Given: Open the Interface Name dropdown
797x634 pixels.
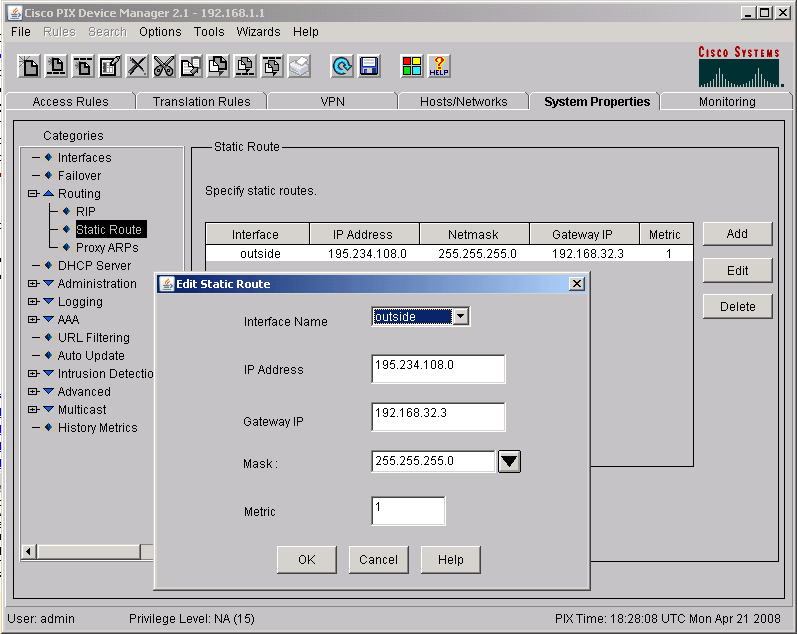Looking at the screenshot, I should click(x=461, y=316).
